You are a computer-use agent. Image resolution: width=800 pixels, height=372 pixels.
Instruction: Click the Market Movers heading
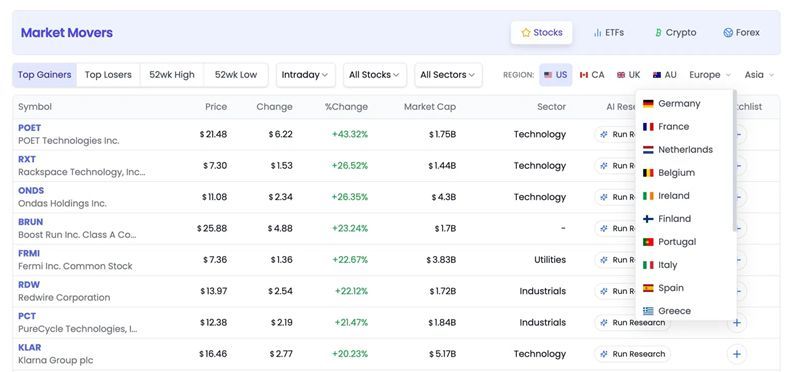point(67,33)
